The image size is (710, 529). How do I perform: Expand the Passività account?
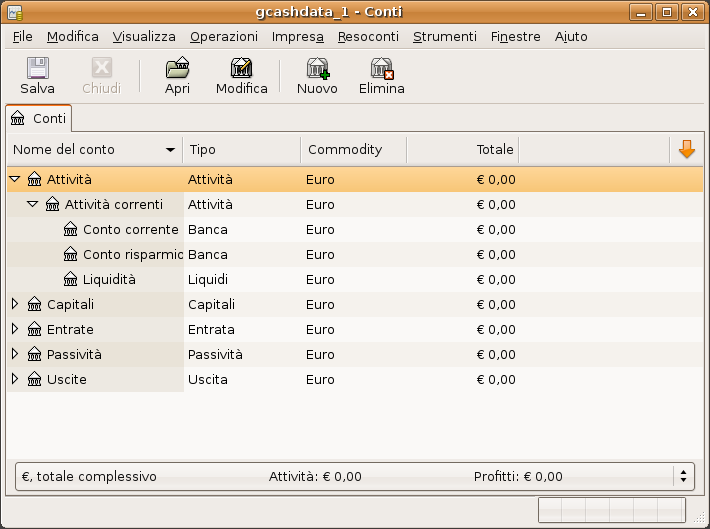pos(14,354)
